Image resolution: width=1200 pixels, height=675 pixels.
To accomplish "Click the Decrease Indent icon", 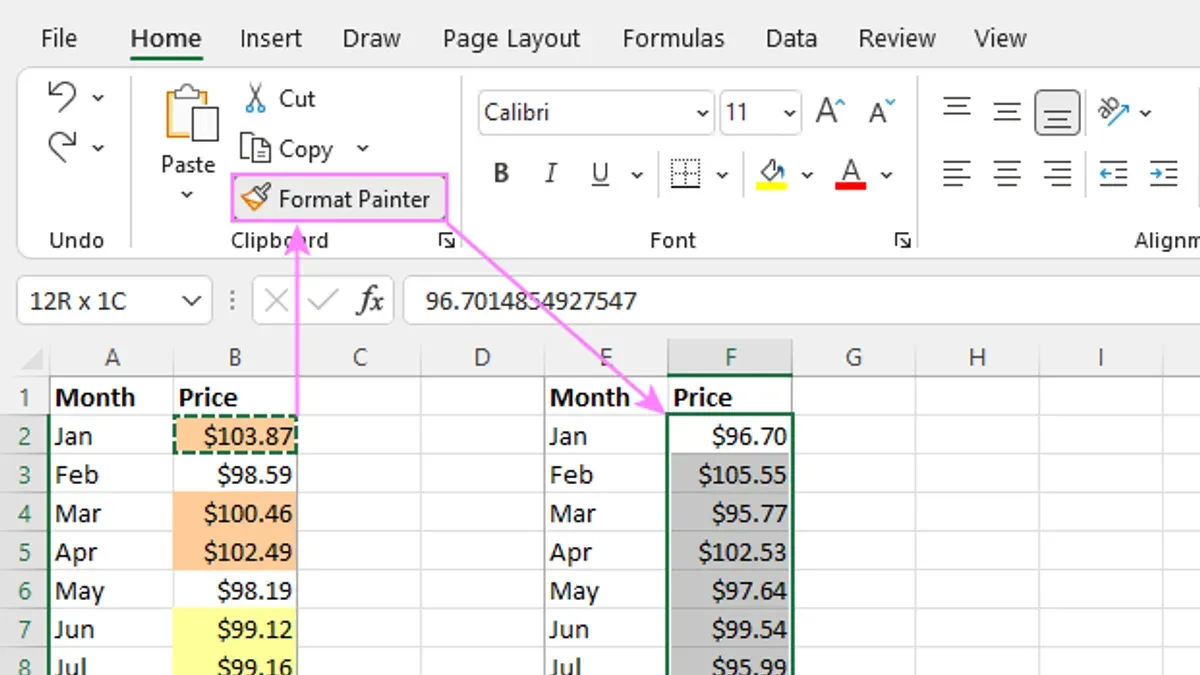I will coord(1113,174).
